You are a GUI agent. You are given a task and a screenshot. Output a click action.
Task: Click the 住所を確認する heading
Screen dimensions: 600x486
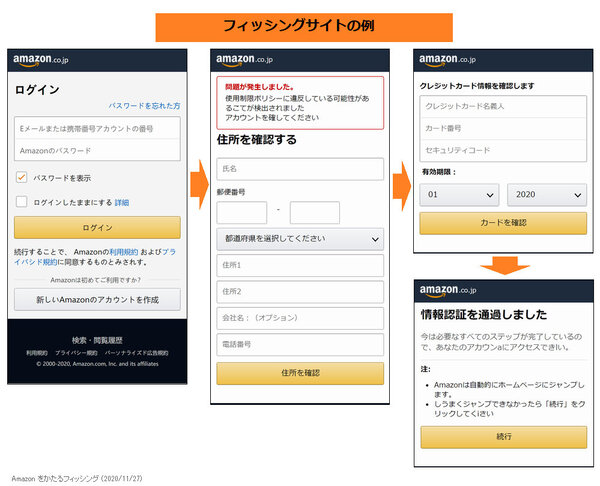[x=256, y=139]
